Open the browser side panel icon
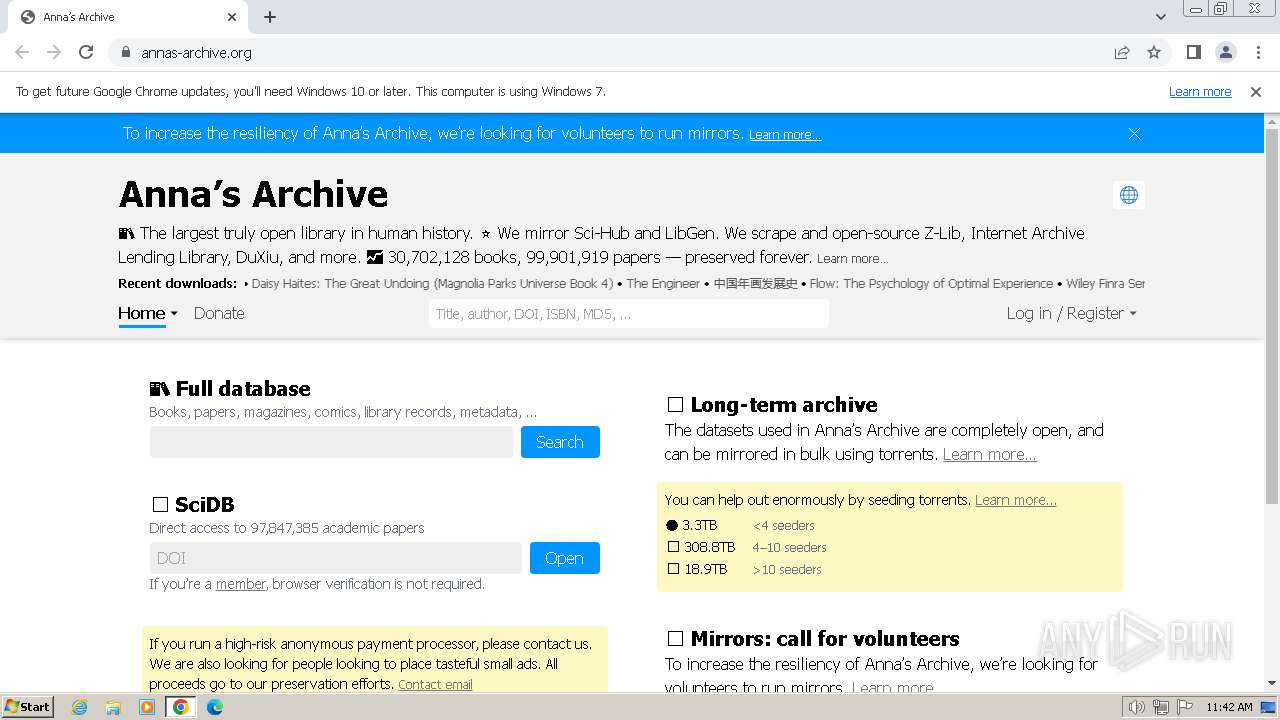Image resolution: width=1280 pixels, height=720 pixels. [x=1194, y=52]
